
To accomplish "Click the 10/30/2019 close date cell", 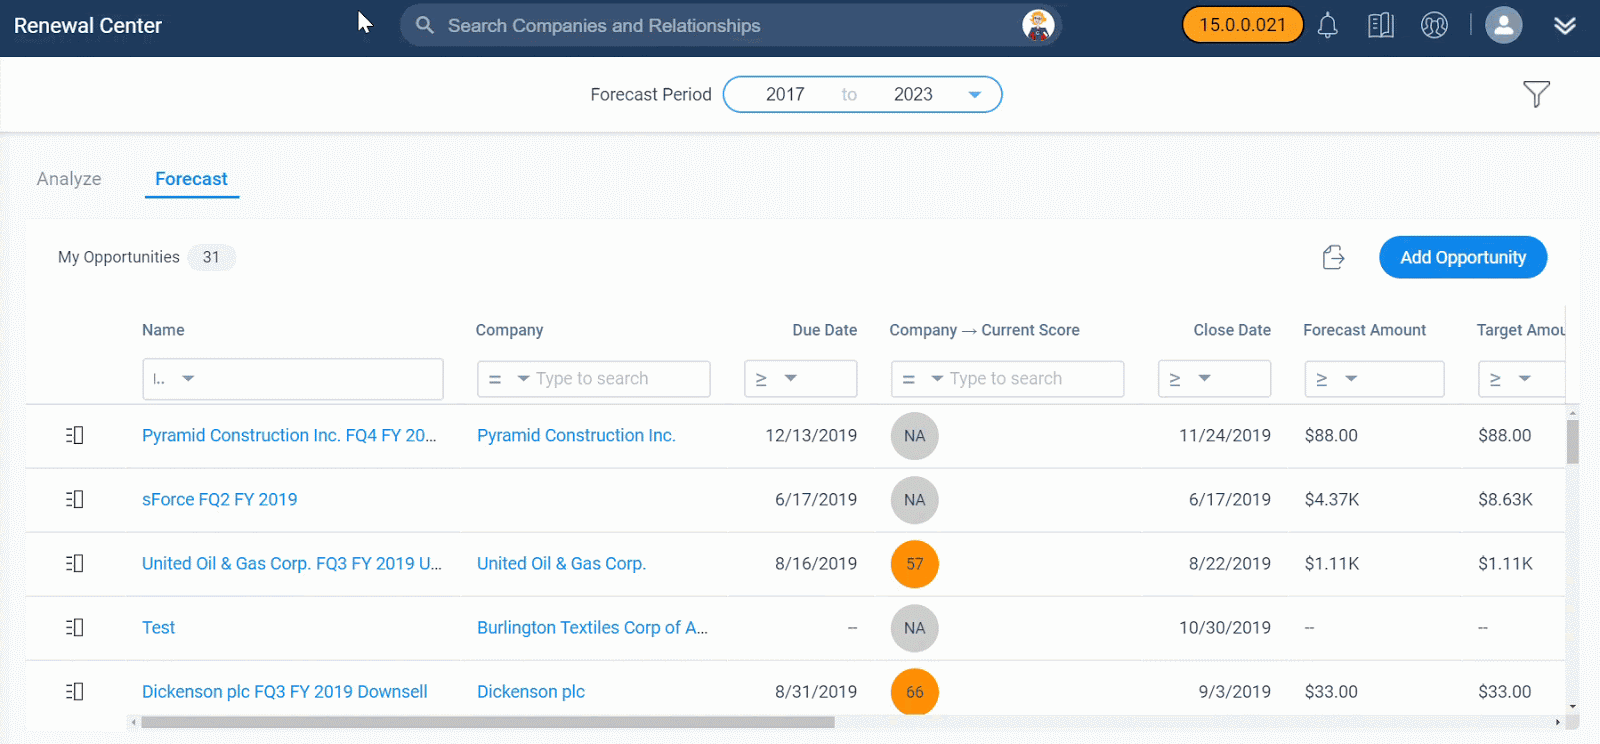I will [x=1225, y=627].
